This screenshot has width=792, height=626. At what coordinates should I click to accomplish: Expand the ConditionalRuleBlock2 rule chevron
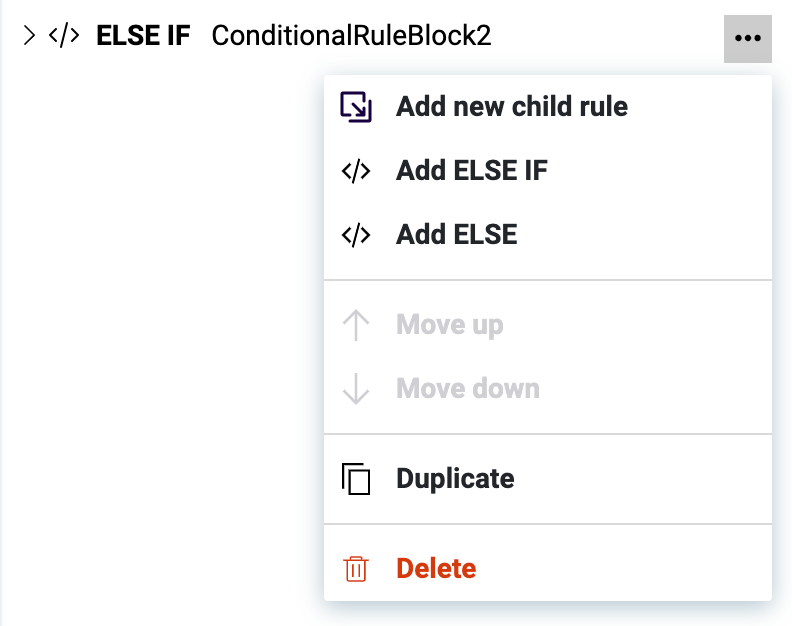(29, 37)
